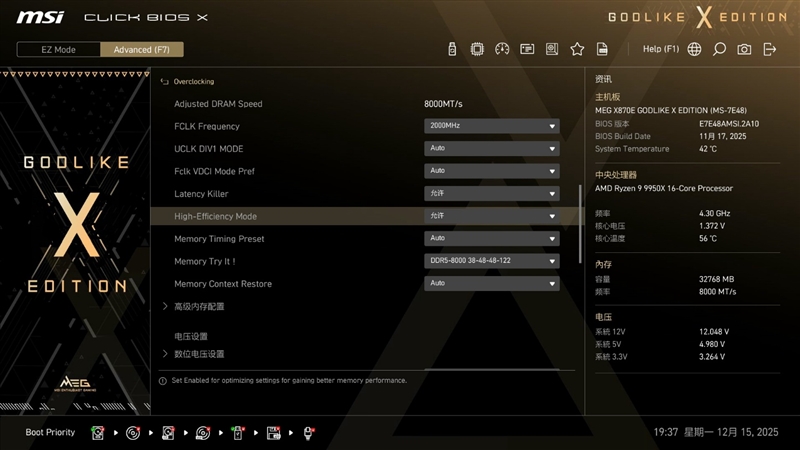Click the 电压设置 section heading
This screenshot has width=800, height=450.
tap(191, 337)
